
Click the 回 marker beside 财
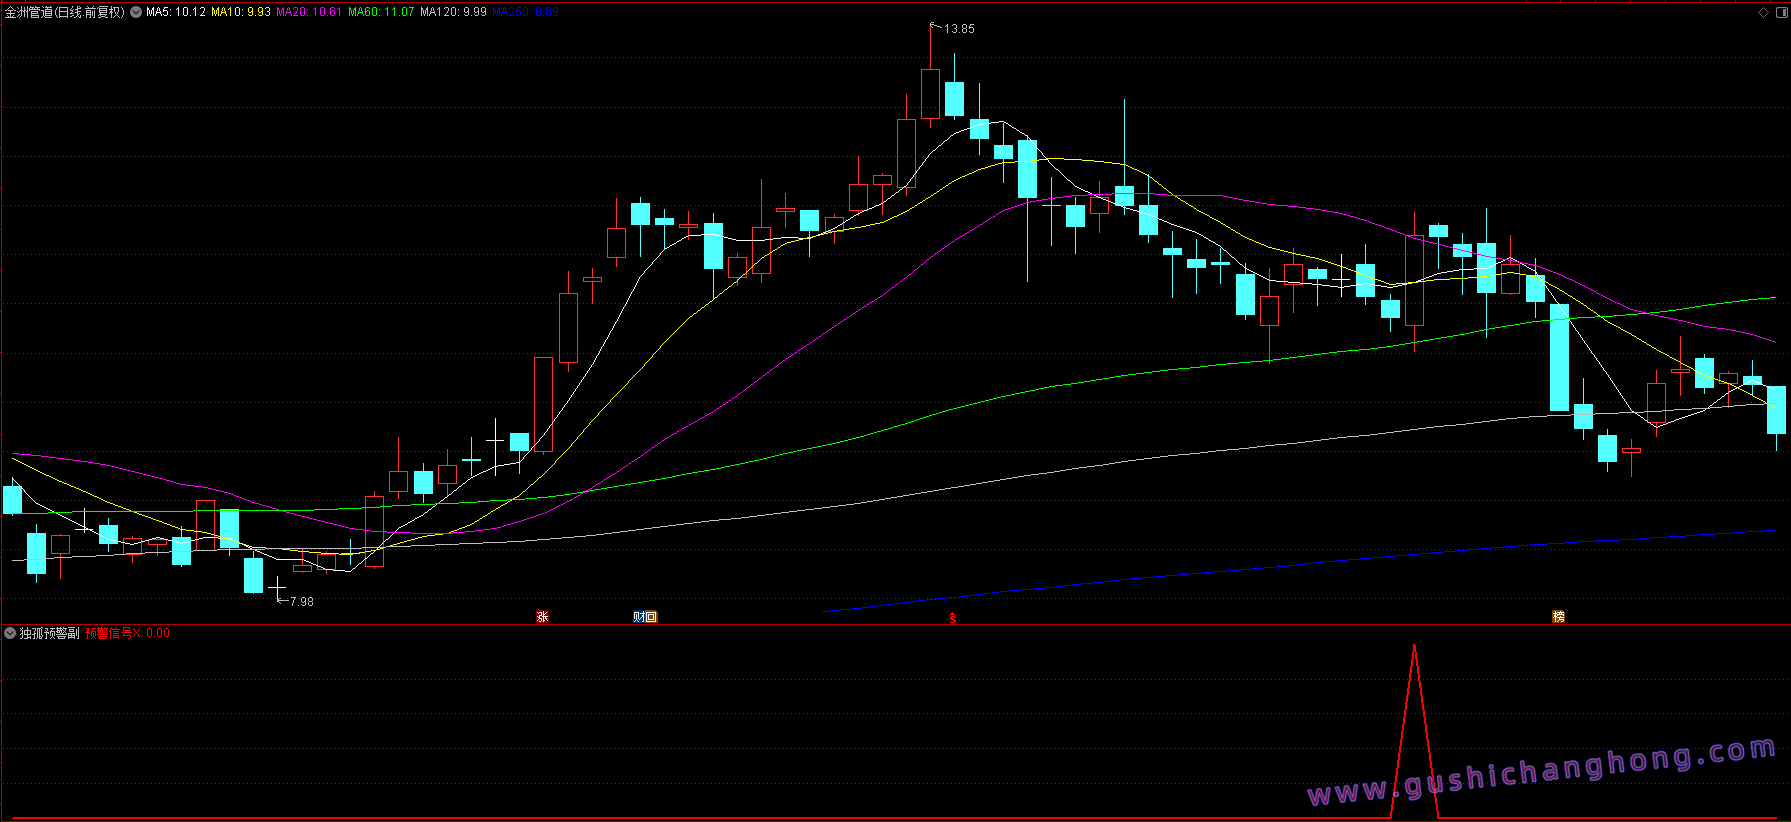click(x=651, y=617)
